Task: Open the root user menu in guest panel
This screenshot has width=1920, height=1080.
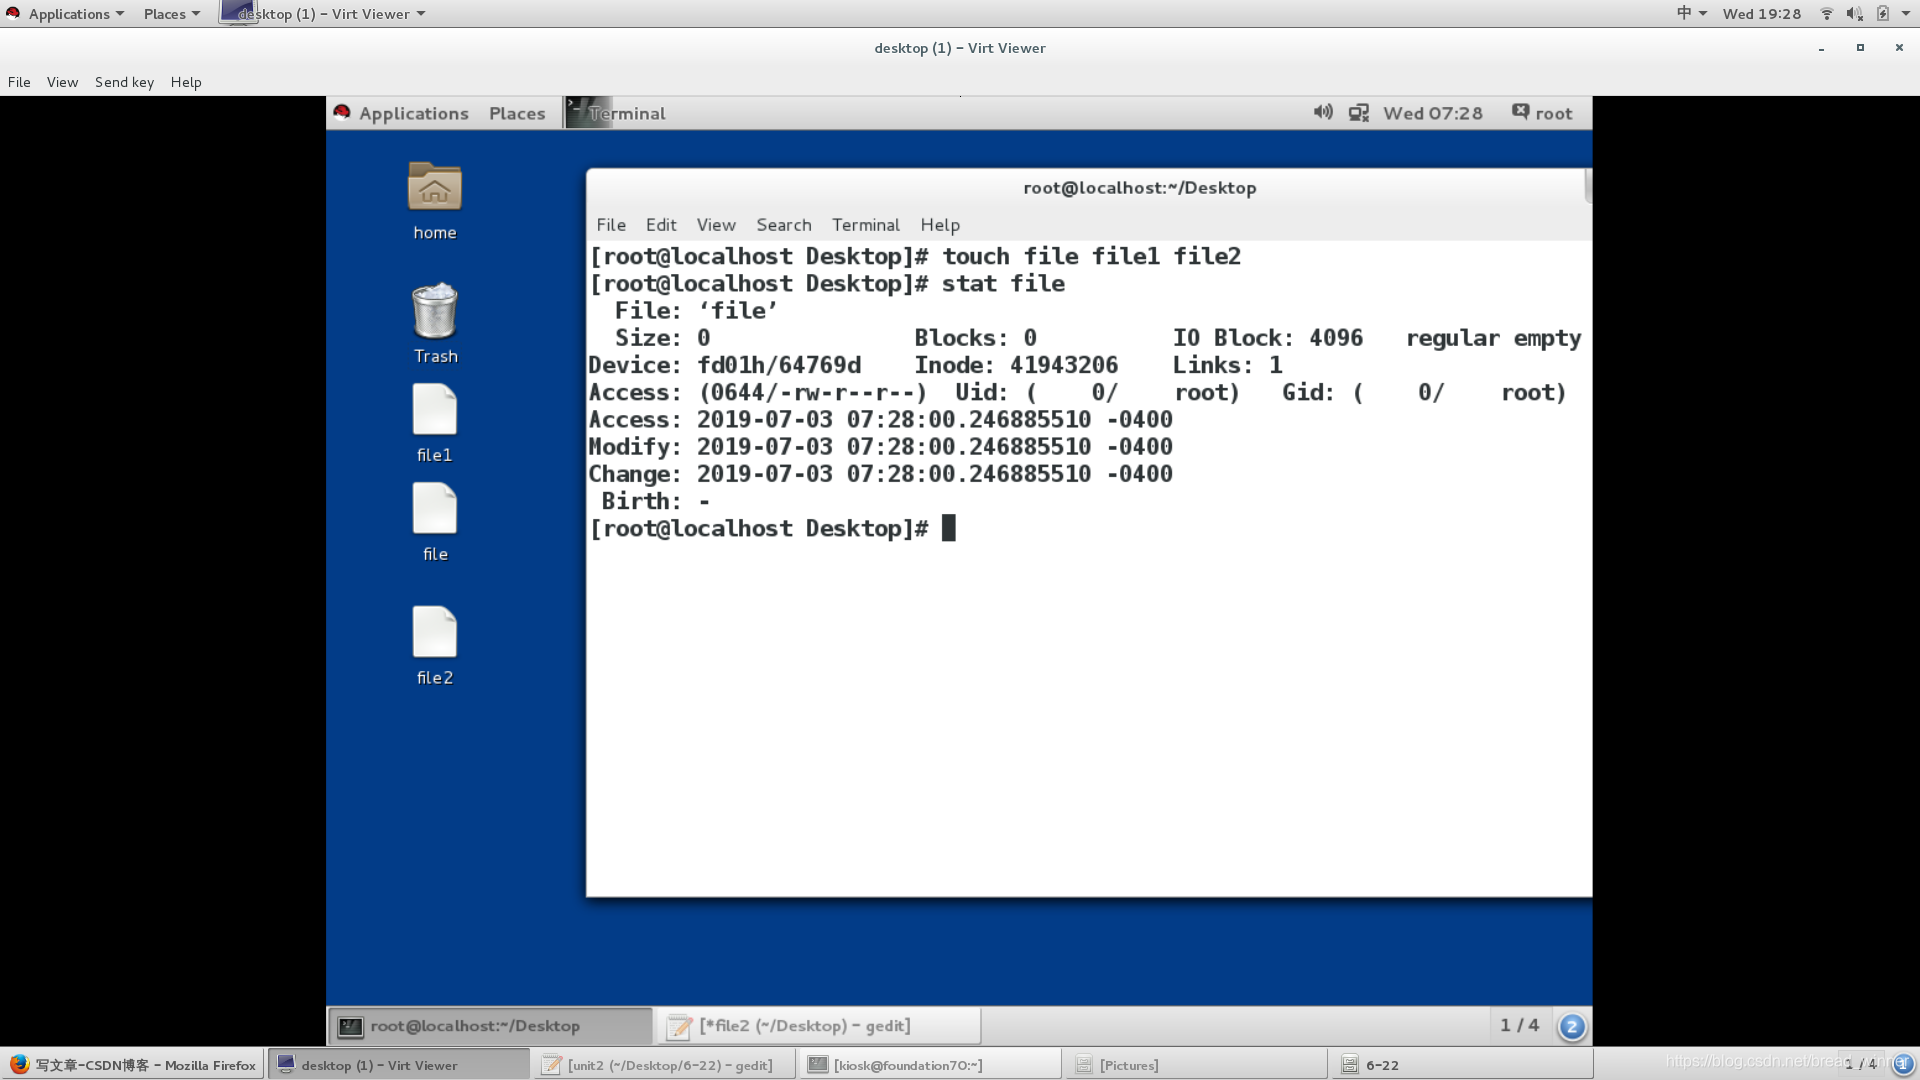Action: (x=1543, y=113)
